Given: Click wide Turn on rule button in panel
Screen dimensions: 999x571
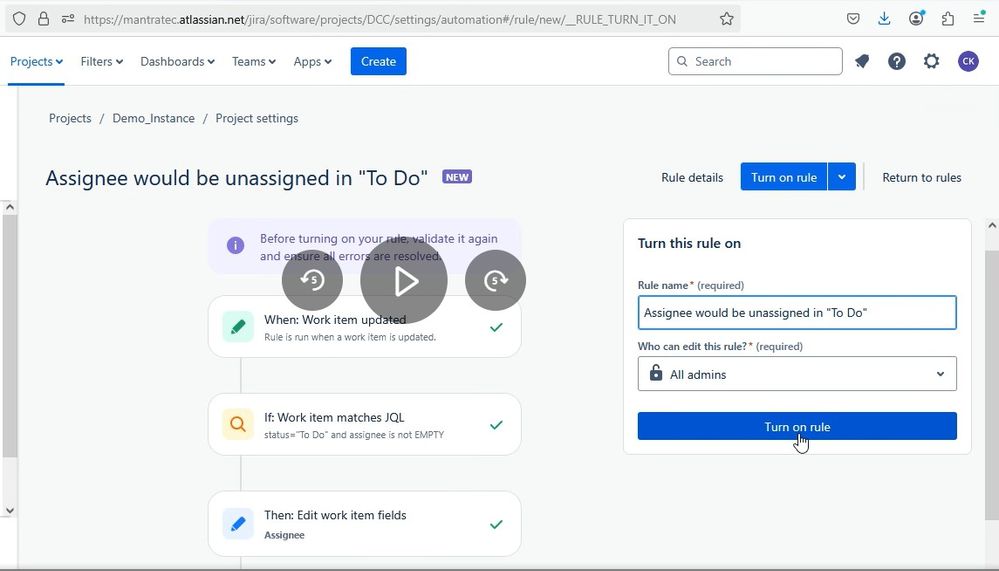Looking at the screenshot, I should click(797, 426).
